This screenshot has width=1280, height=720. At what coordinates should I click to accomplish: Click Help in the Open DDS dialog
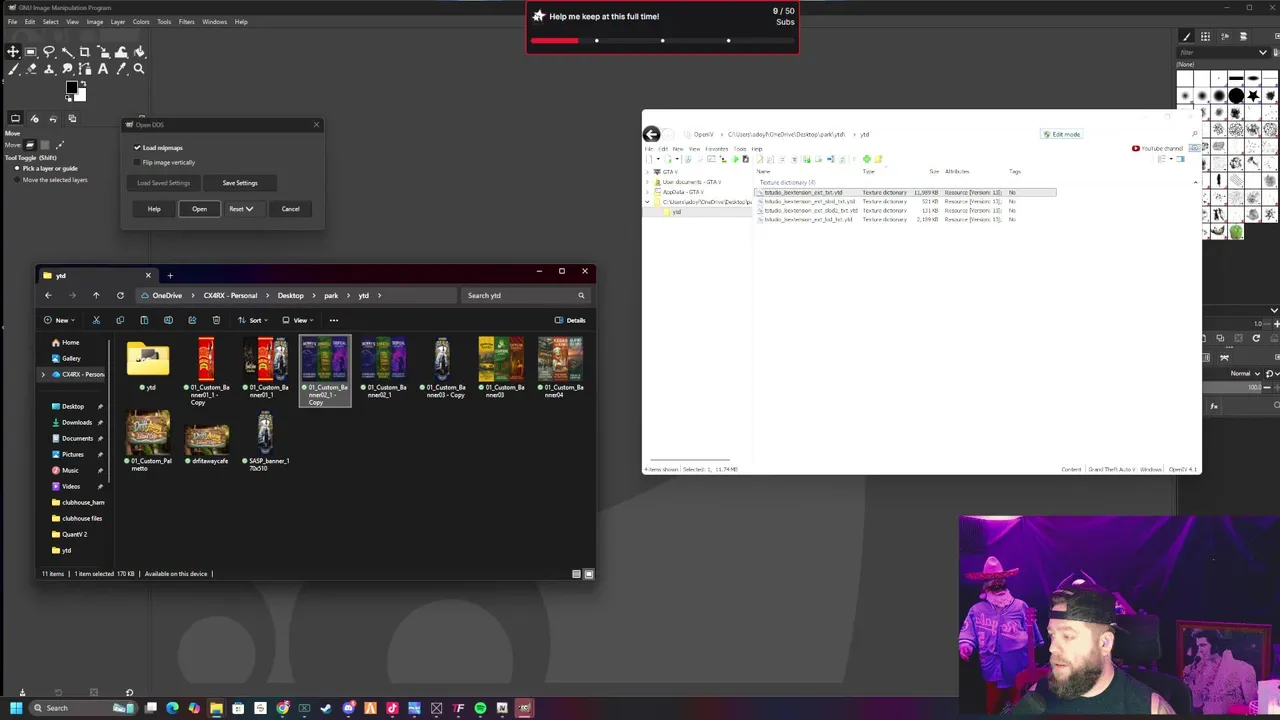[154, 209]
